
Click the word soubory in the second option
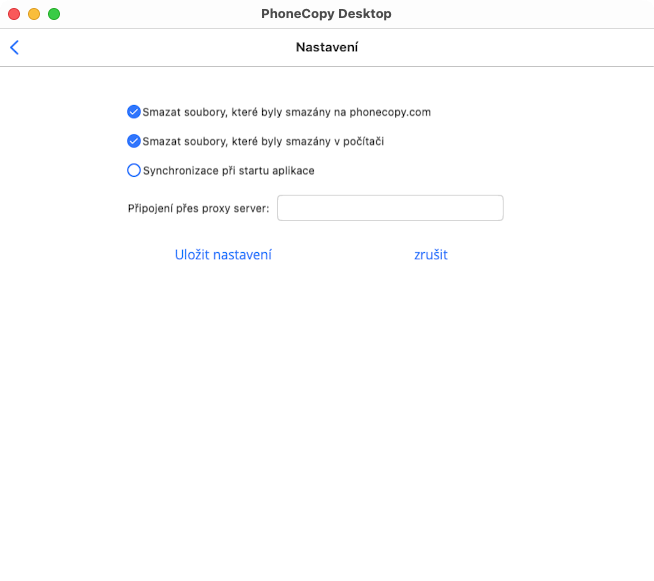pyautogui.click(x=205, y=141)
